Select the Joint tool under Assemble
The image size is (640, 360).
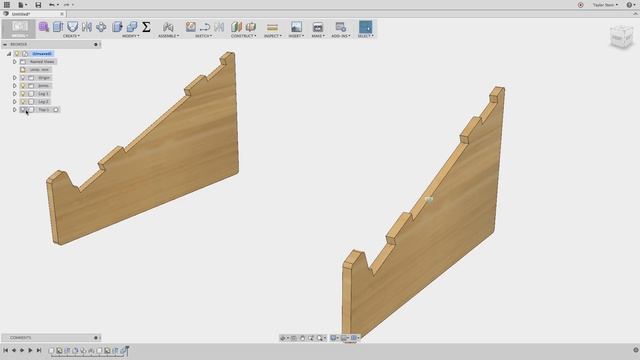click(x=168, y=27)
